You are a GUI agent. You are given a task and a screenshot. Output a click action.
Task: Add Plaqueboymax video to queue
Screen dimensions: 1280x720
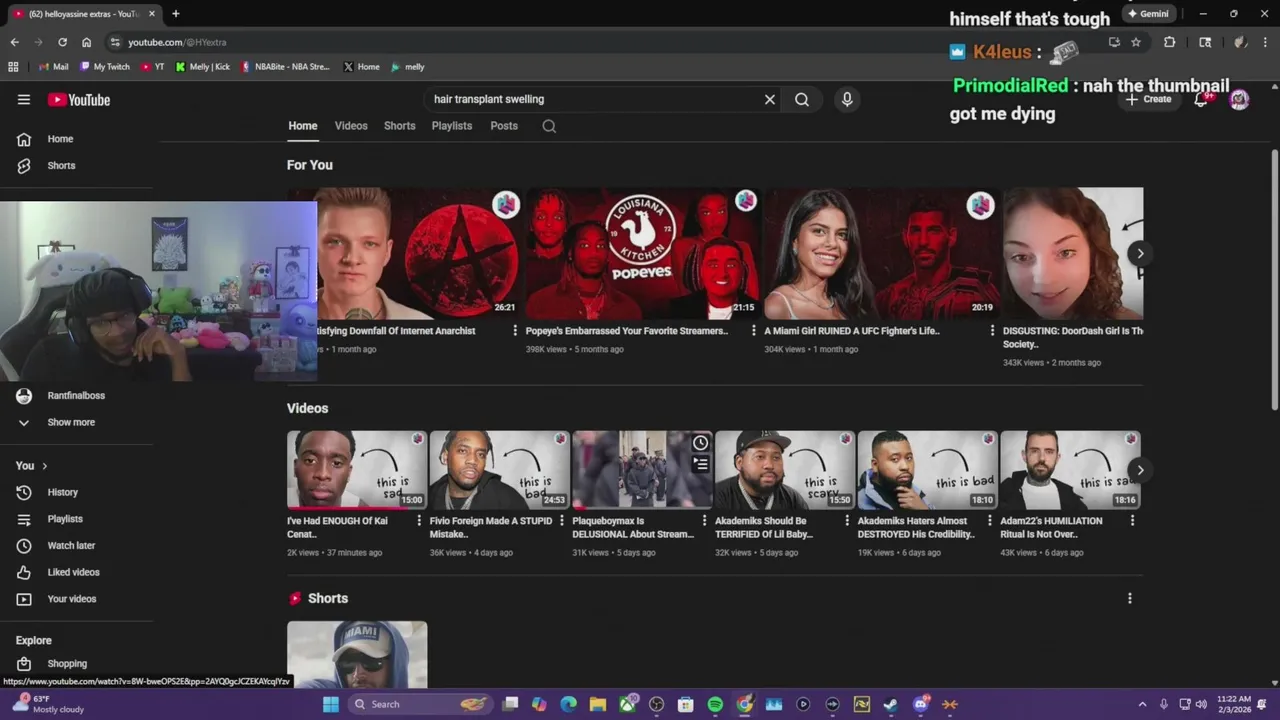point(701,463)
